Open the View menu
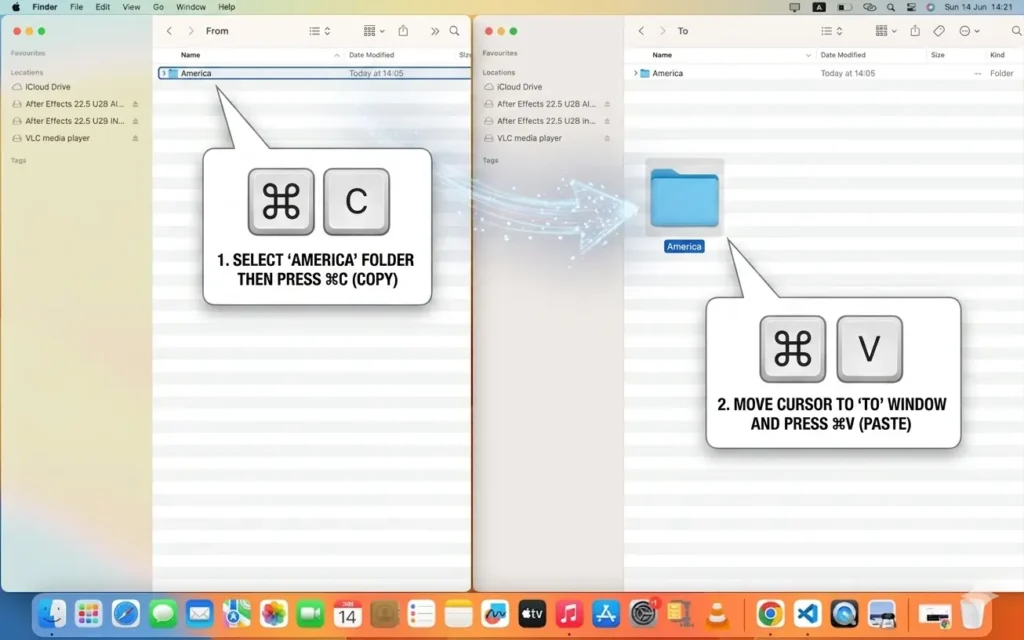This screenshot has height=640, width=1024. (x=131, y=7)
